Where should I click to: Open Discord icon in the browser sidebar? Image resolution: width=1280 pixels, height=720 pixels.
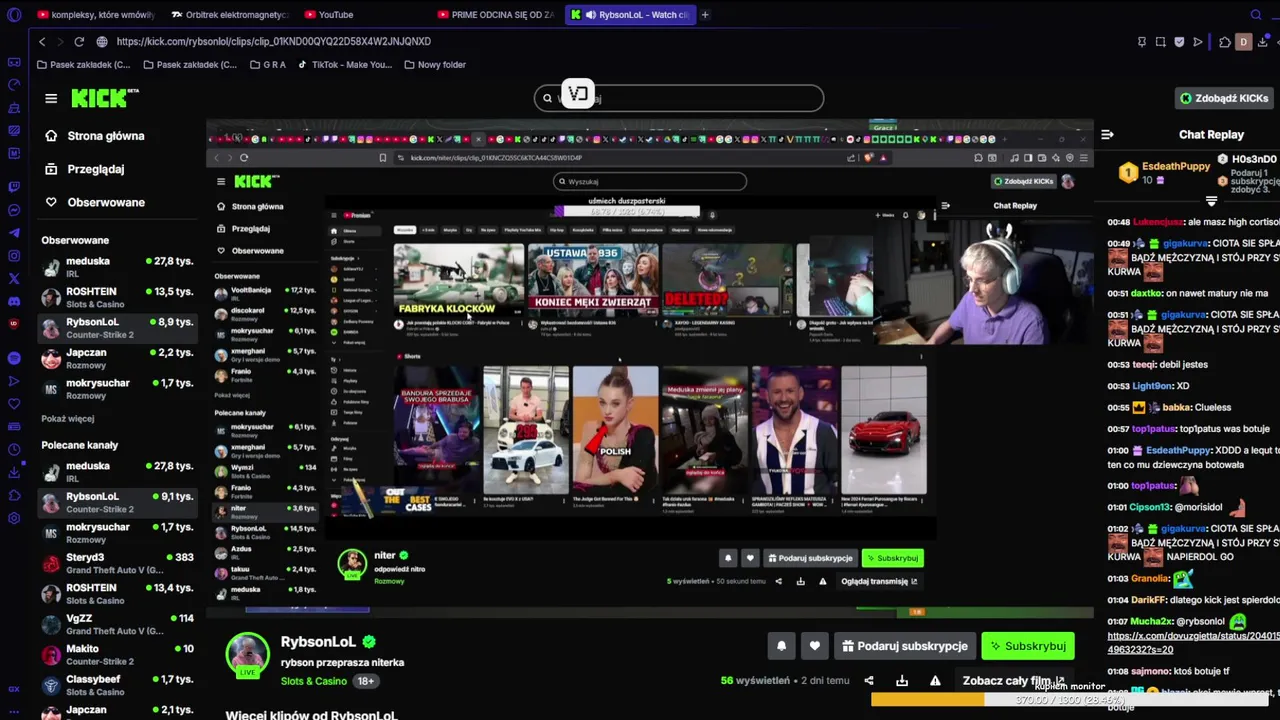pyautogui.click(x=14, y=301)
